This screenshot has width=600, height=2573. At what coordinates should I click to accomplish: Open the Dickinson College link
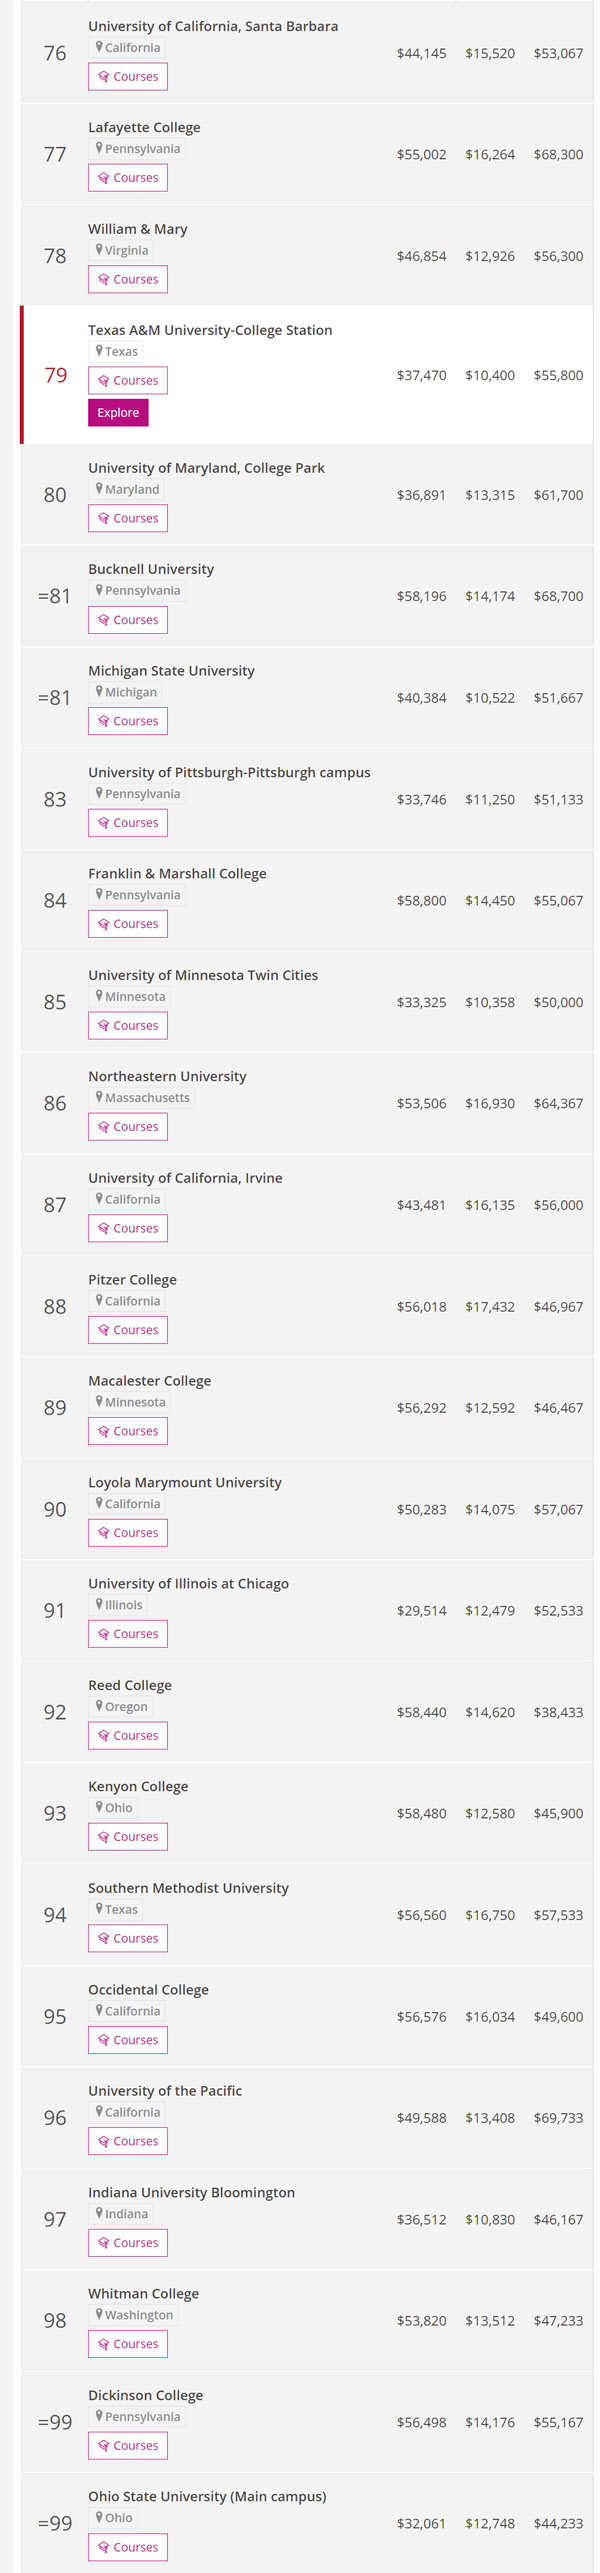tap(146, 2395)
